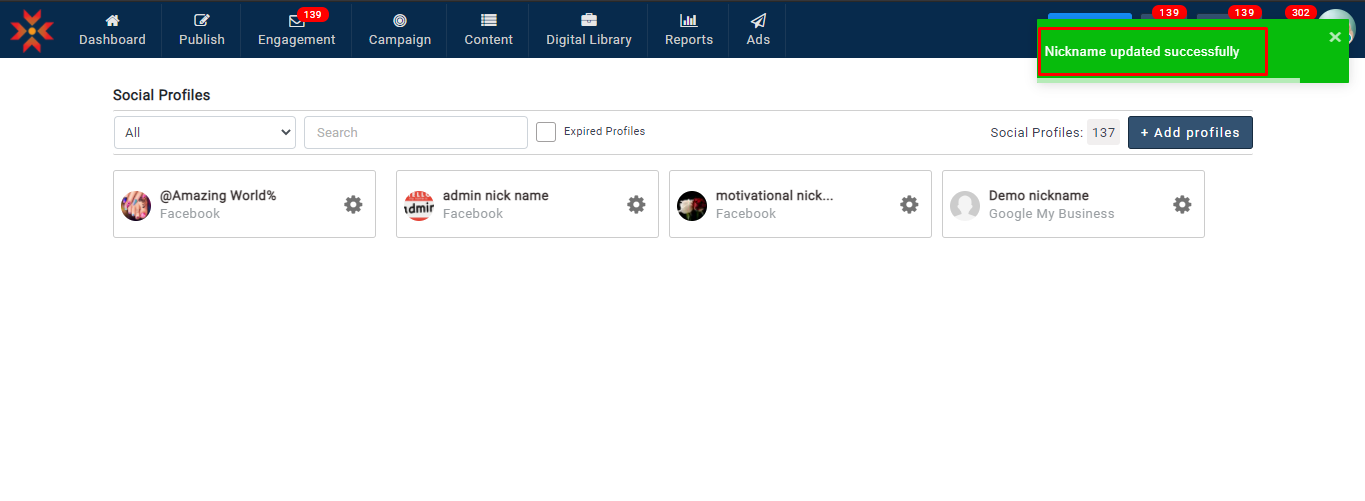Open settings gear for admin nick name

(636, 204)
